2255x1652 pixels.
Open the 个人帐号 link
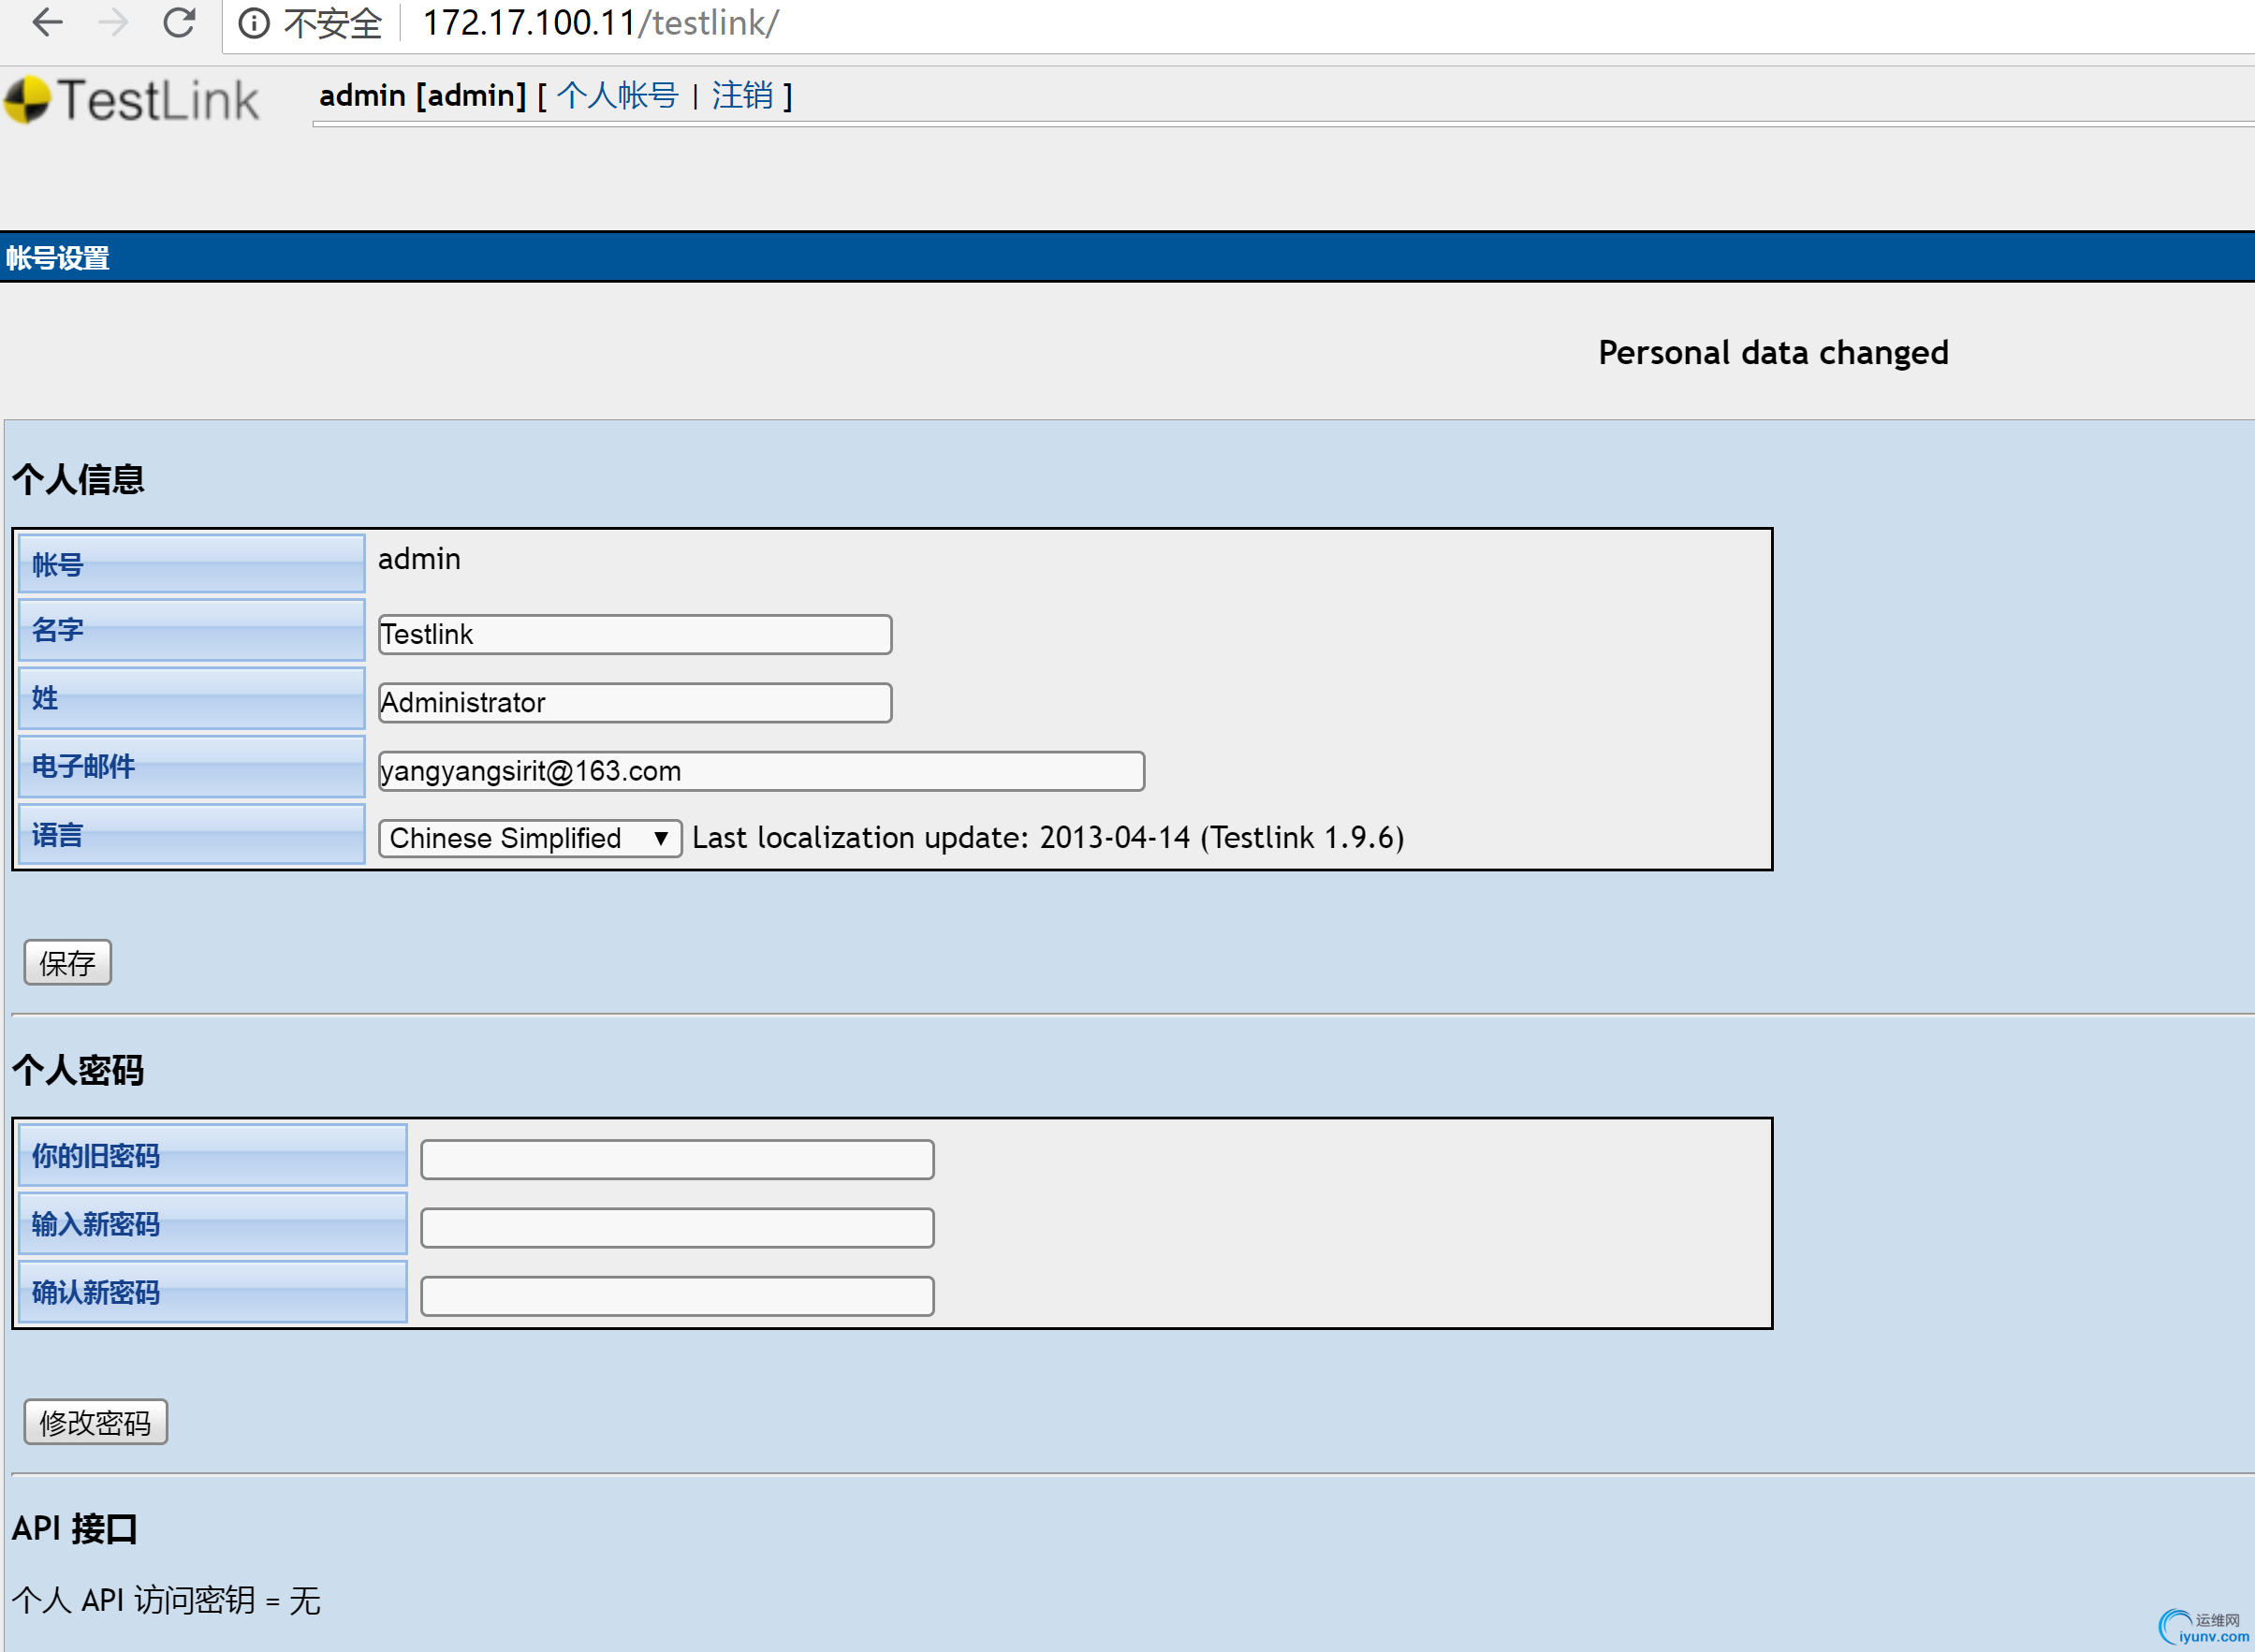pyautogui.click(x=617, y=96)
